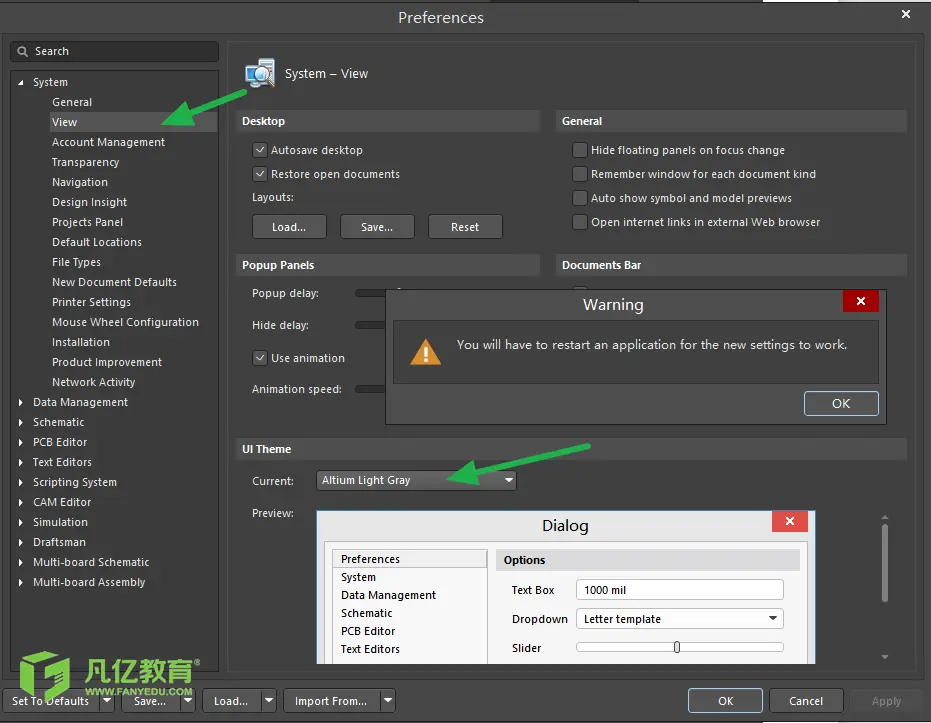Click OK at bottom of Preferences
The width and height of the screenshot is (931, 723).
point(725,700)
